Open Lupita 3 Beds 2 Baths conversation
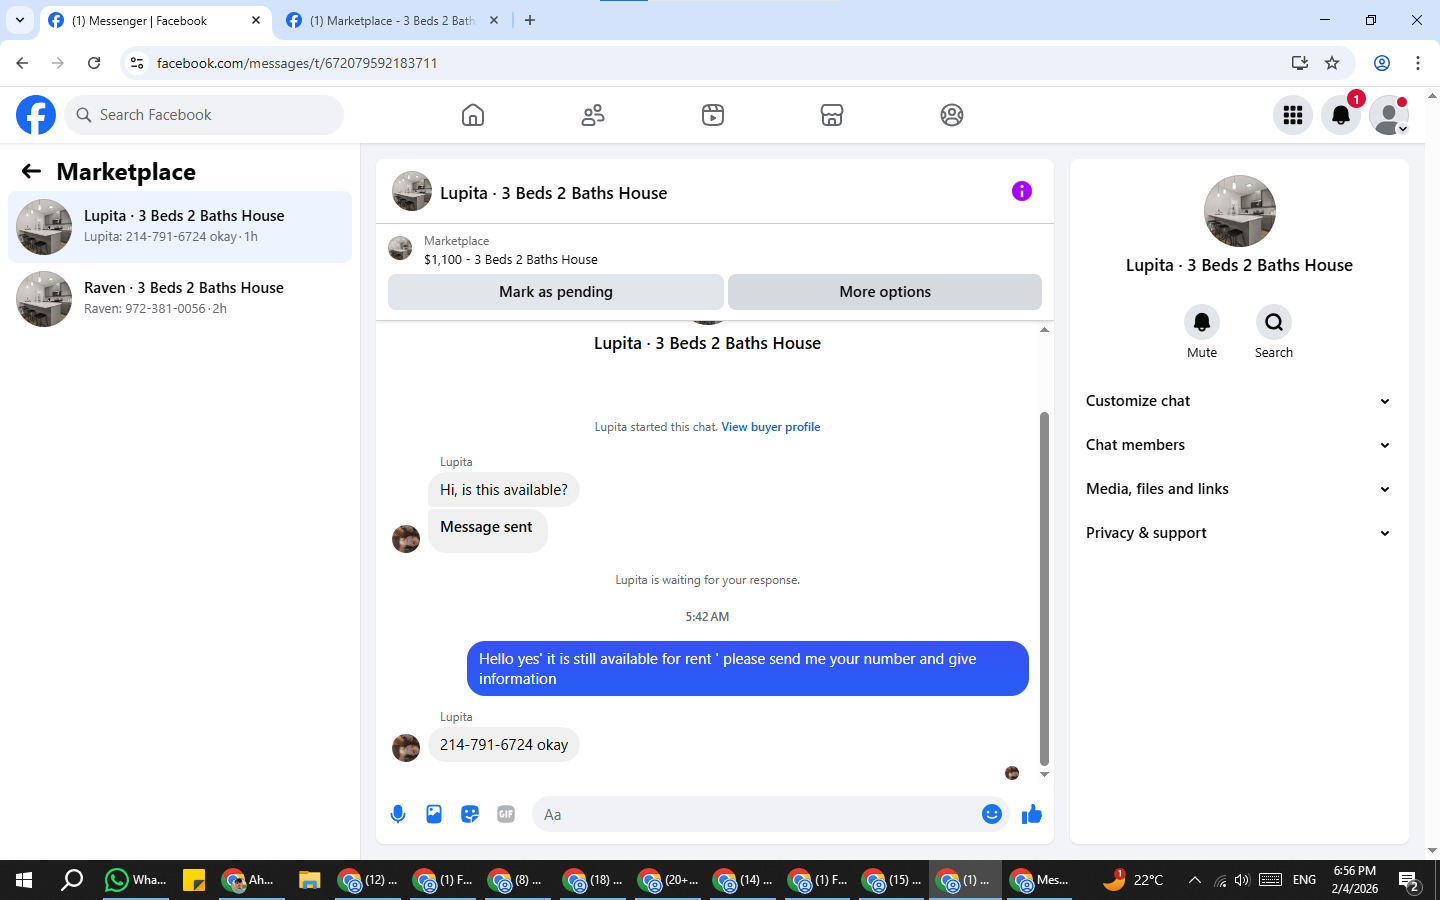 (180, 227)
